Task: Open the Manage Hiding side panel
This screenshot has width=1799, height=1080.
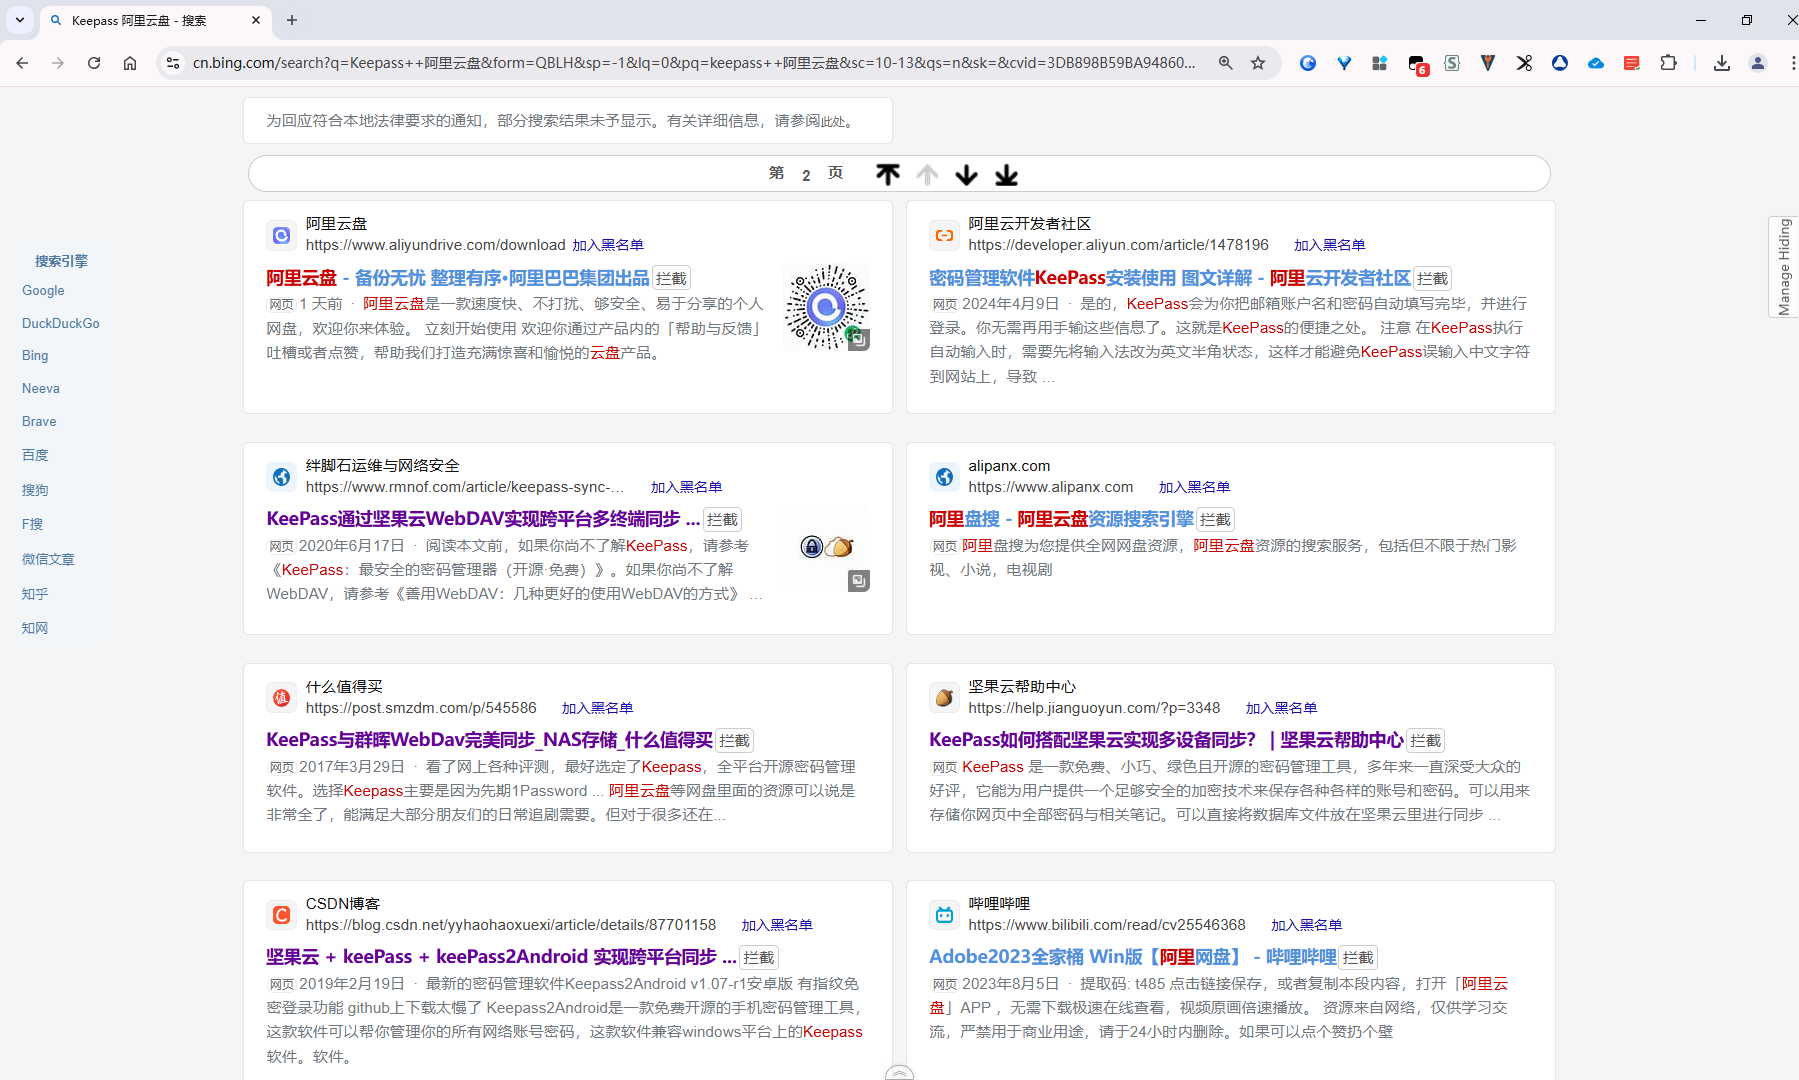Action: [1784, 267]
